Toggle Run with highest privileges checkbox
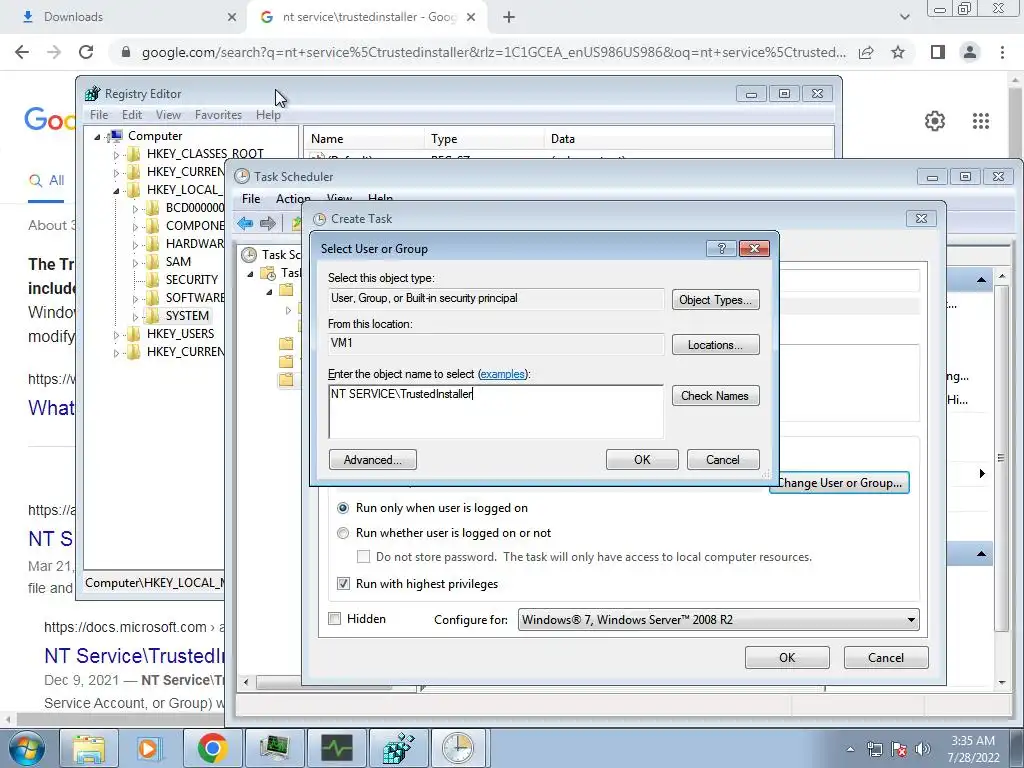The height and width of the screenshot is (768, 1024). pyautogui.click(x=343, y=584)
